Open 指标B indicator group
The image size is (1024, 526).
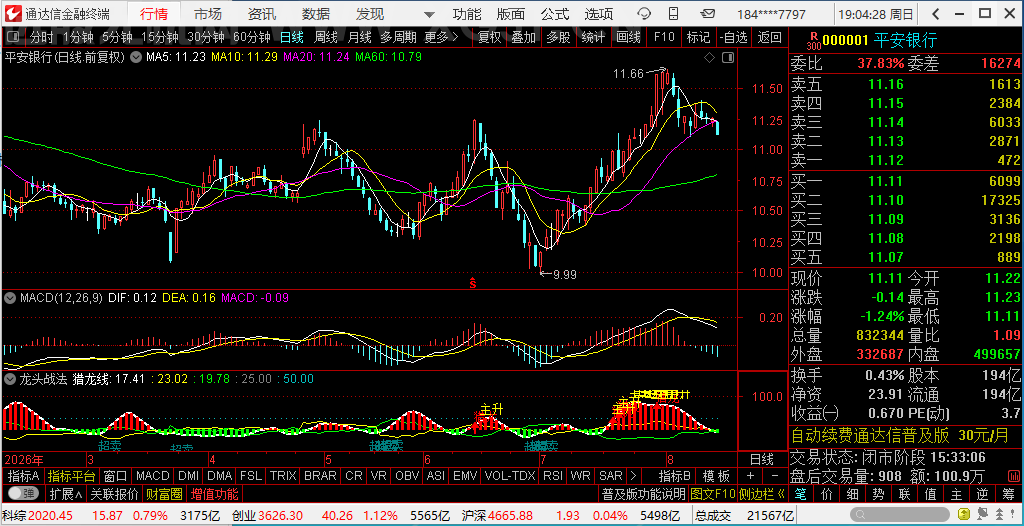tap(675, 476)
